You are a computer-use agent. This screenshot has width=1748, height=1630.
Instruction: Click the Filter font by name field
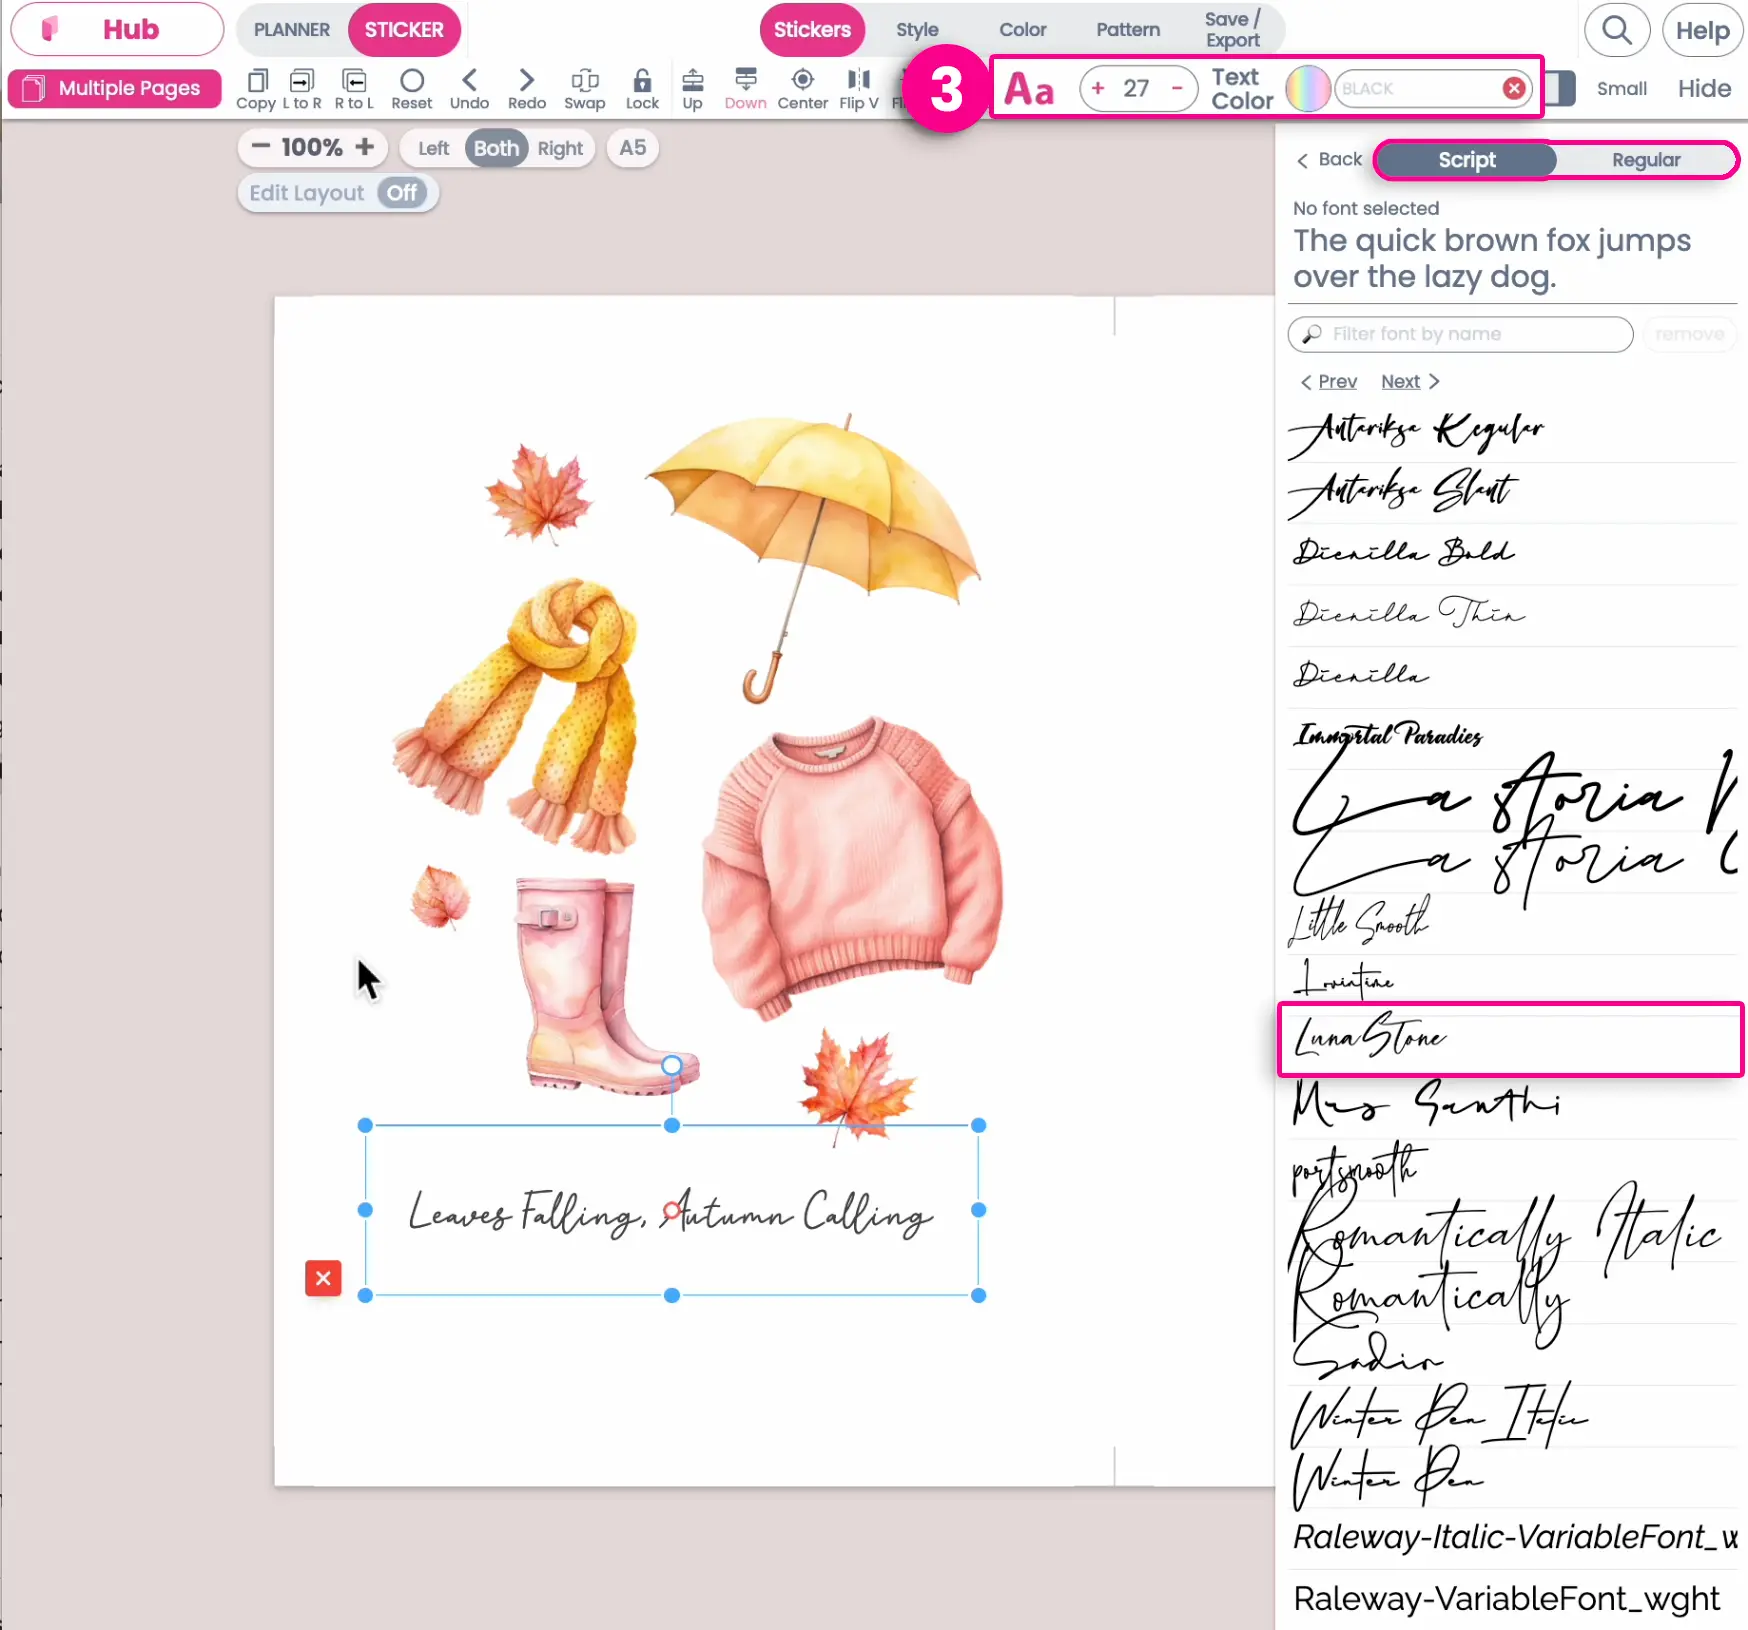click(1460, 334)
